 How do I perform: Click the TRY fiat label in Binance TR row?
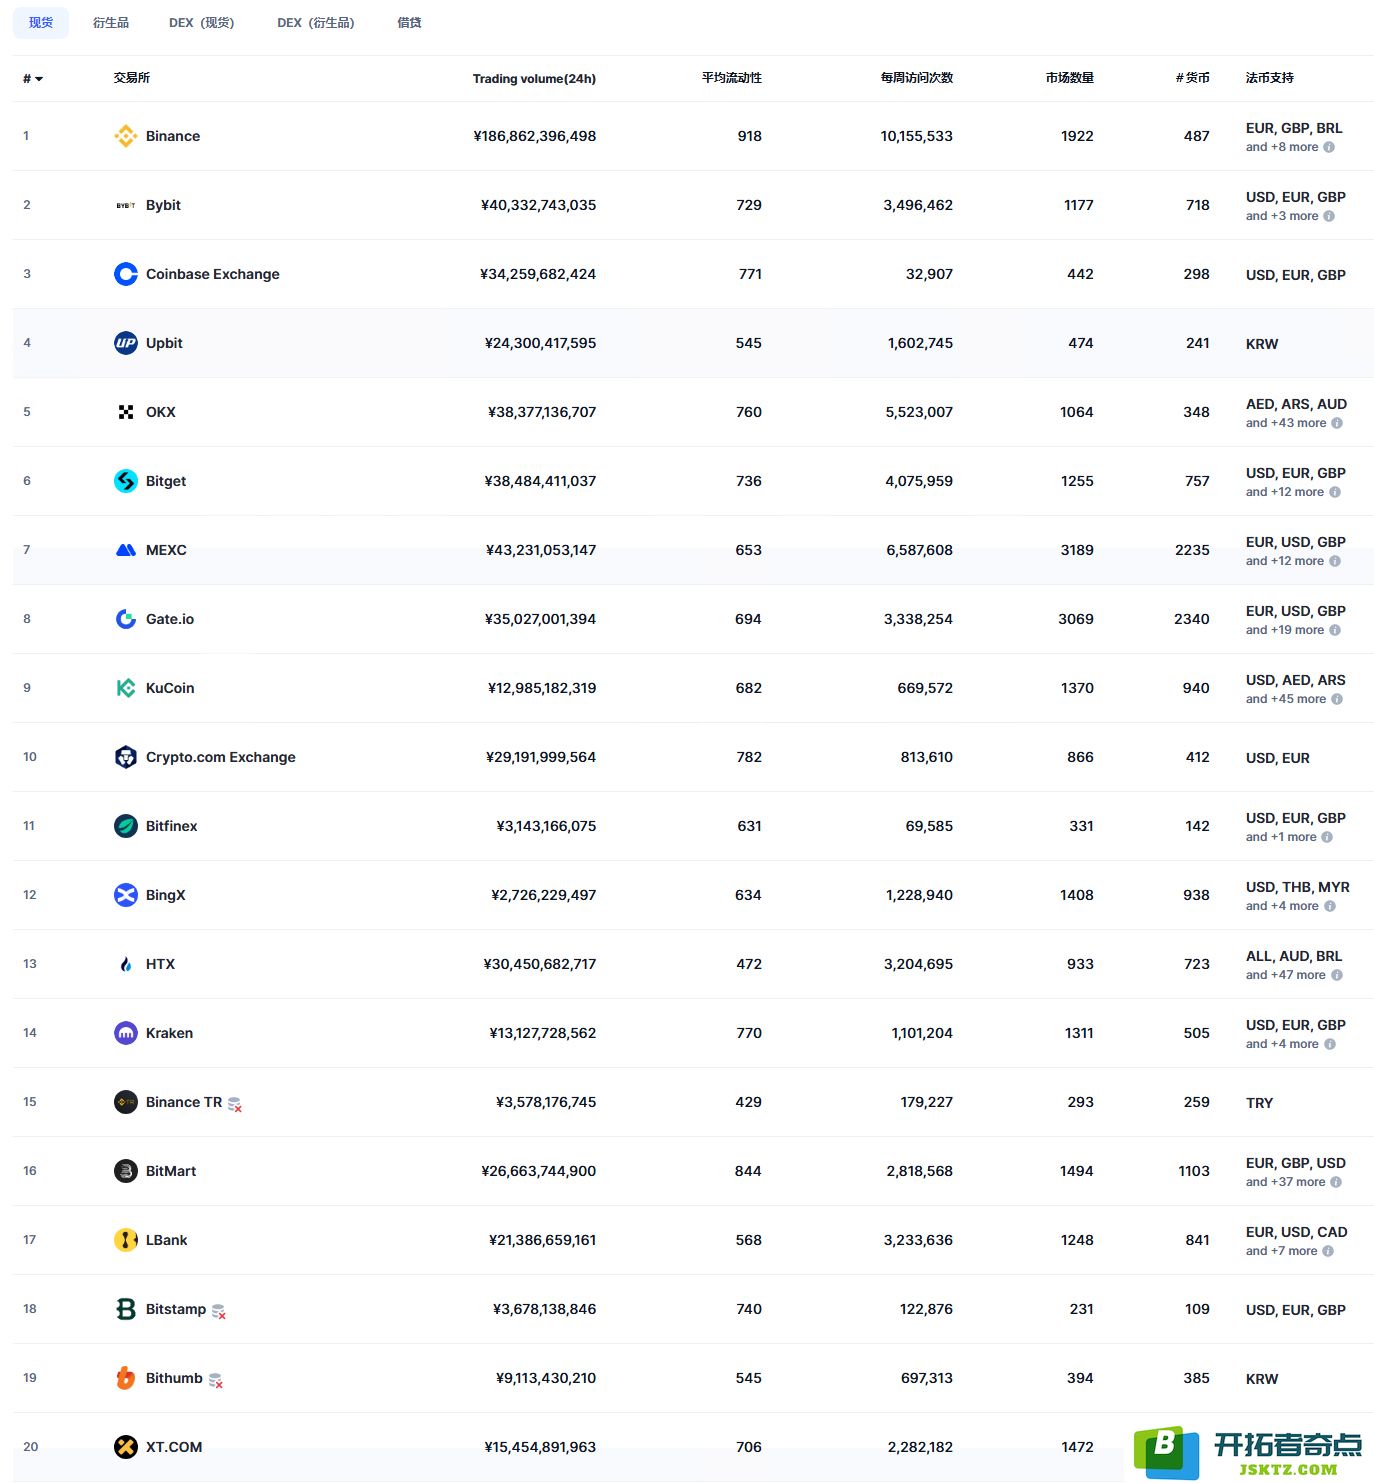coord(1260,1103)
